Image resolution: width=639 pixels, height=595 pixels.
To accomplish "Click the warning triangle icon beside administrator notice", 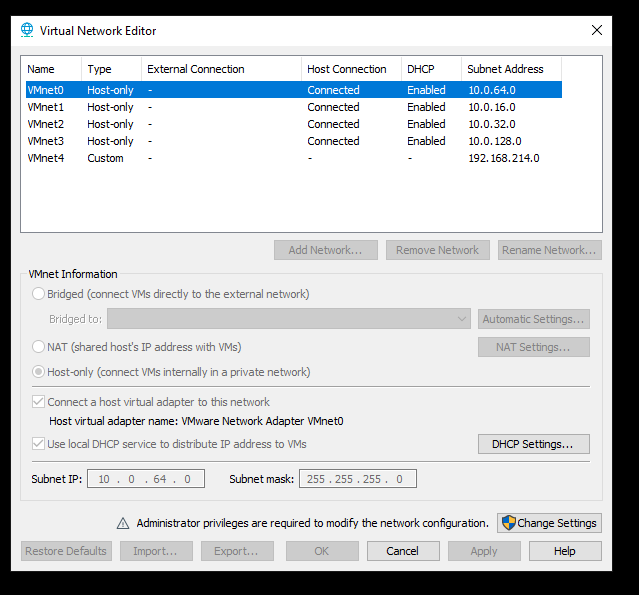I will pyautogui.click(x=123, y=523).
